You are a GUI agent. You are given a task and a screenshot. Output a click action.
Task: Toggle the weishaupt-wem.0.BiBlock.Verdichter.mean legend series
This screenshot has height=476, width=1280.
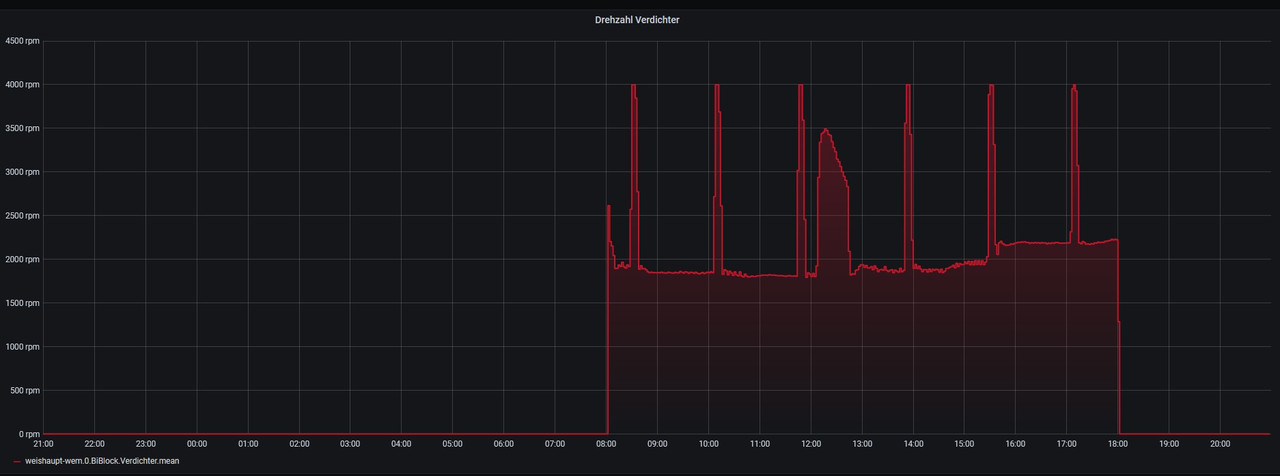[x=101, y=461]
